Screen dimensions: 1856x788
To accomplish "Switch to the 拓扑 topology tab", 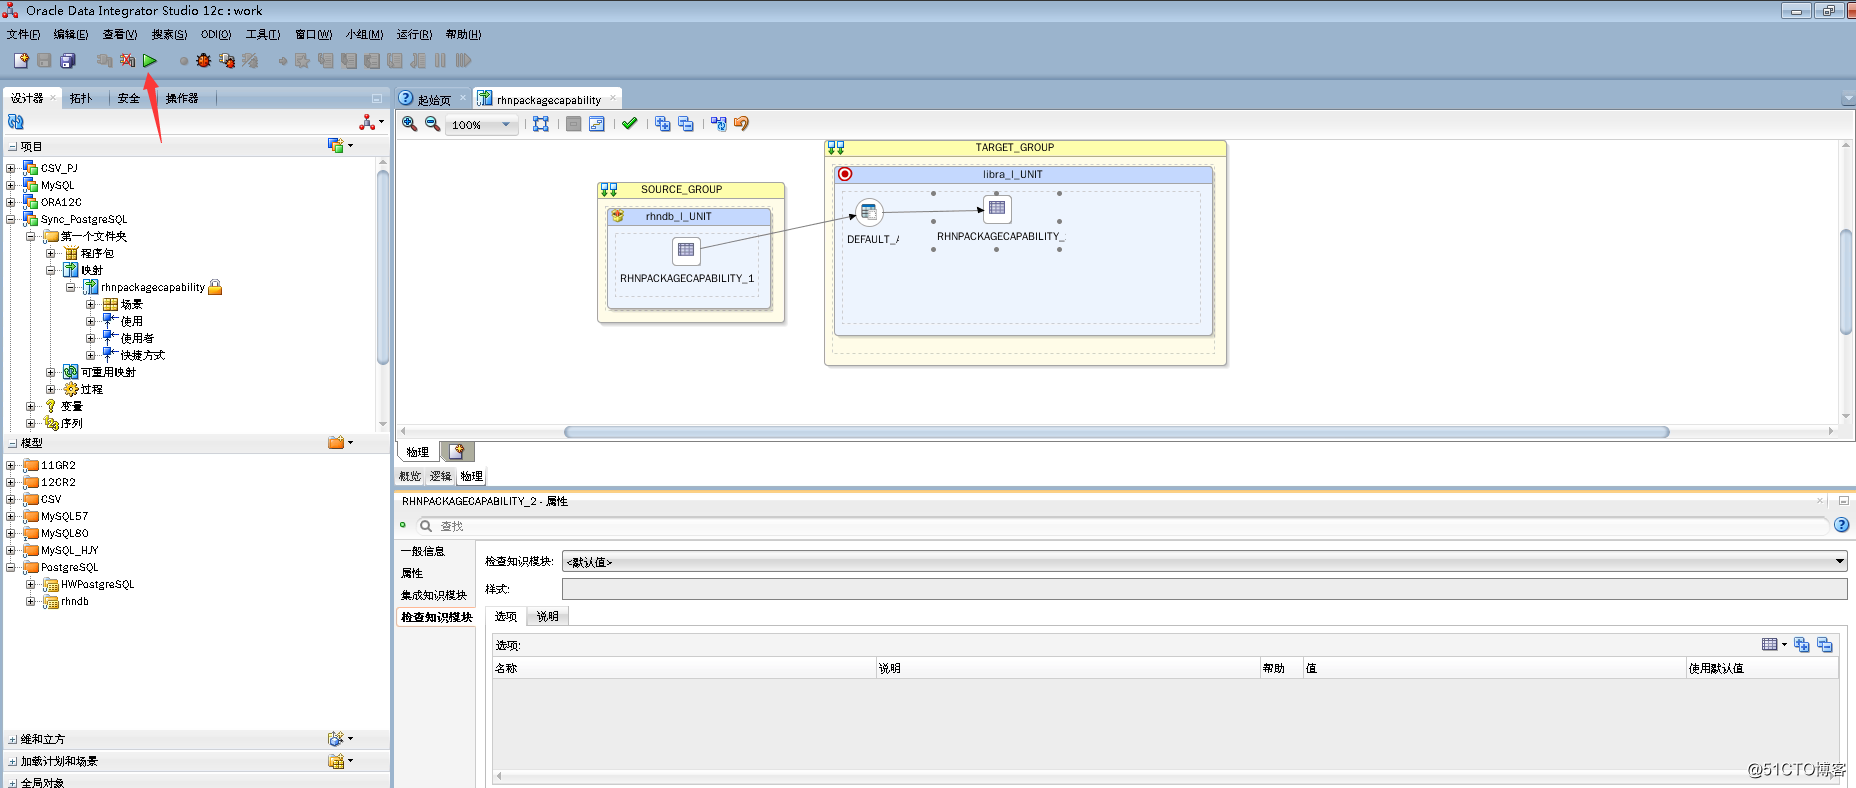I will pos(81,98).
